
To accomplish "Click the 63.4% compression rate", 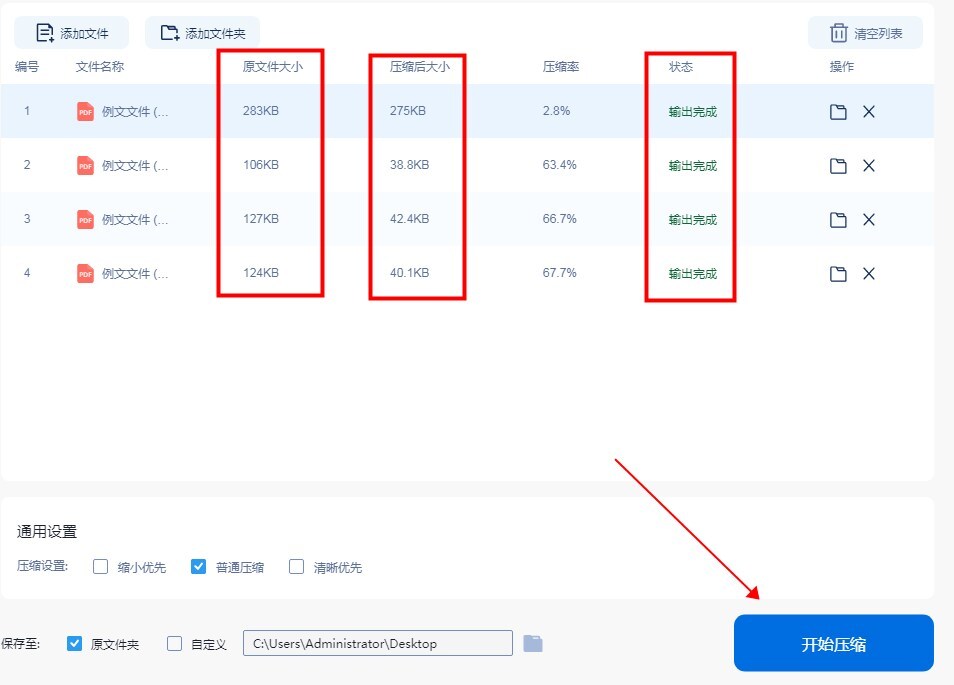I will coord(560,165).
